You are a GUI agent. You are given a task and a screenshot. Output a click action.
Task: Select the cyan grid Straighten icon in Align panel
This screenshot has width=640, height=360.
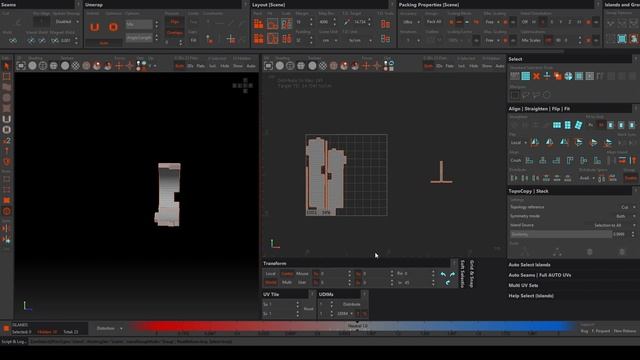click(x=557, y=125)
